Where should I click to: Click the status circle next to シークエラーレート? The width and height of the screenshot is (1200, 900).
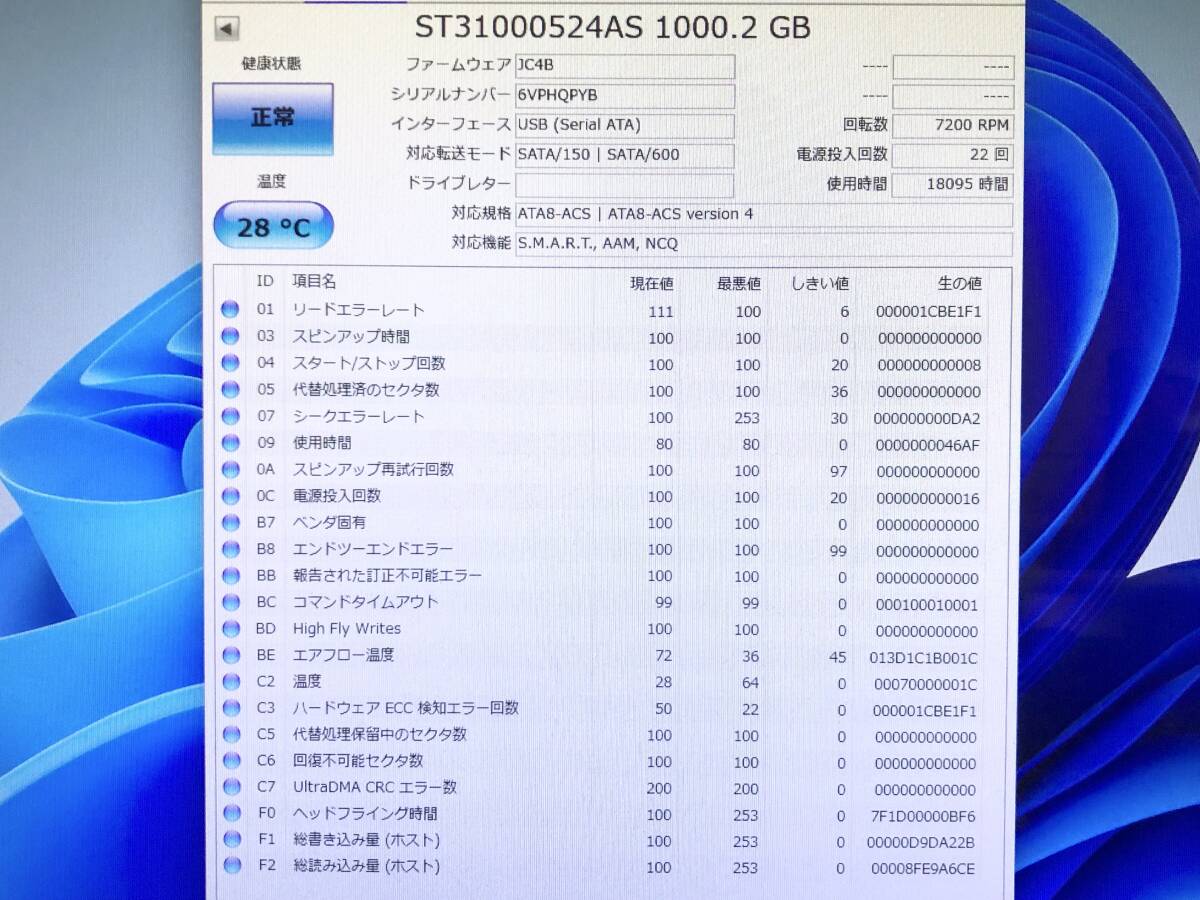point(231,417)
